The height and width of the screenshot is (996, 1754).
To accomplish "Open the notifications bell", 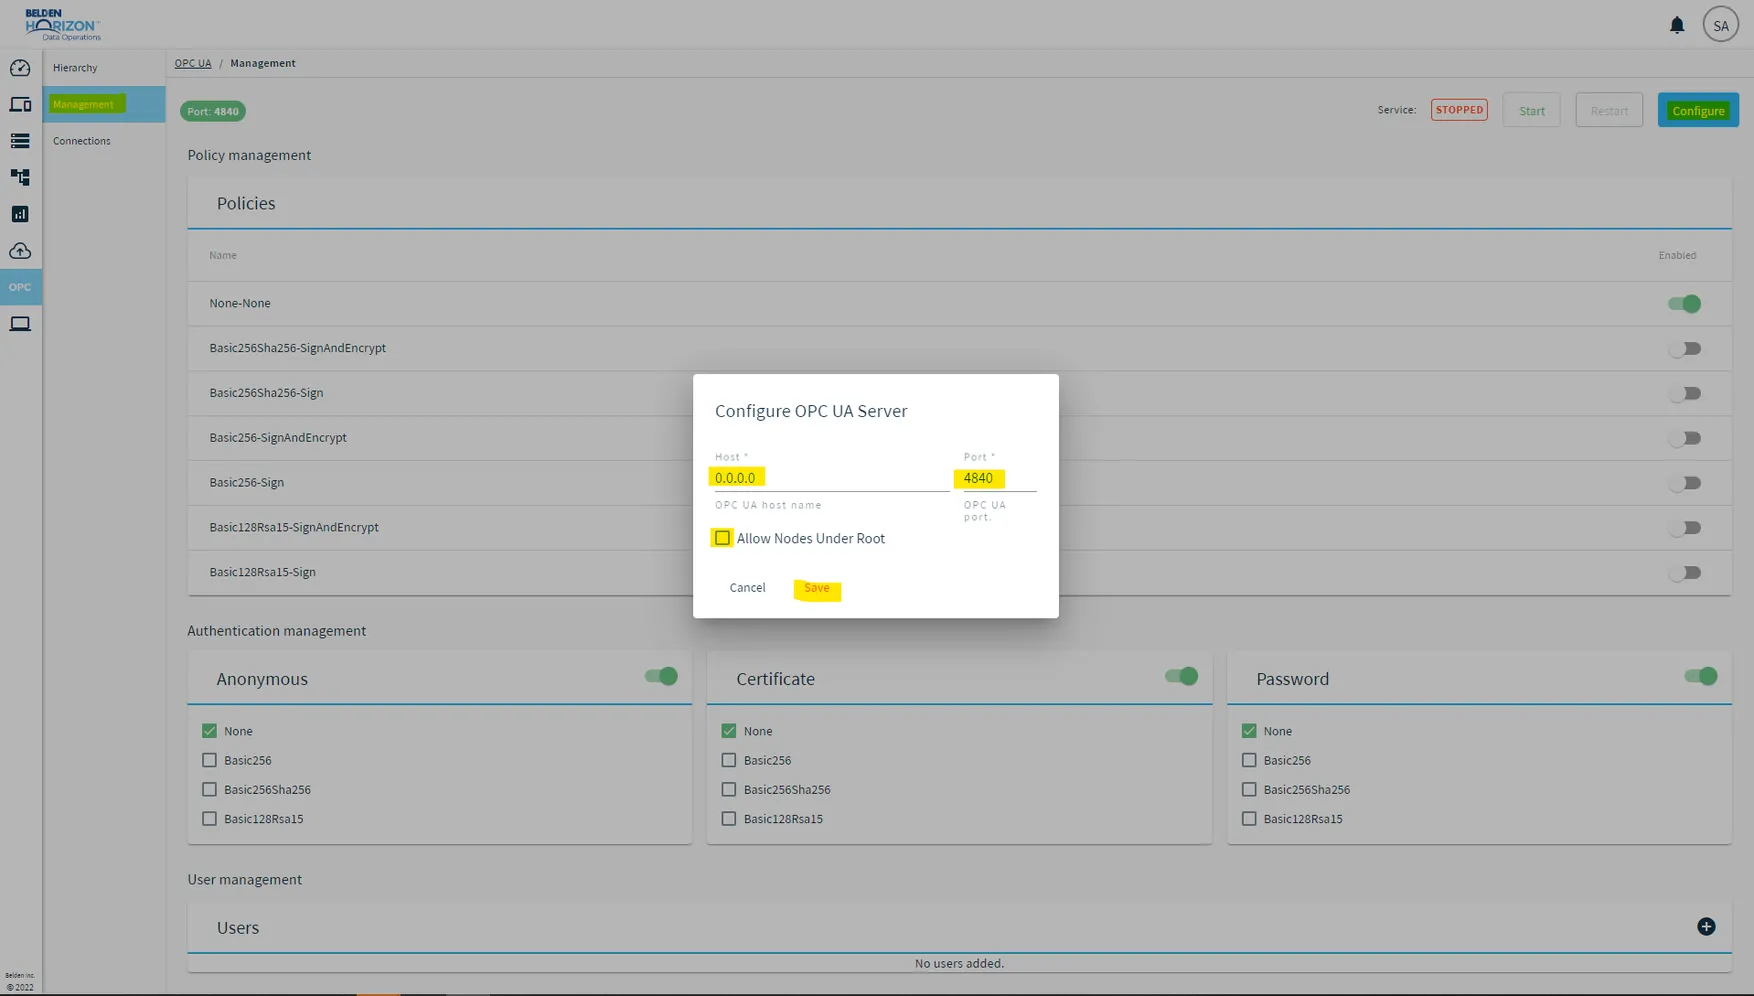I will (1677, 25).
